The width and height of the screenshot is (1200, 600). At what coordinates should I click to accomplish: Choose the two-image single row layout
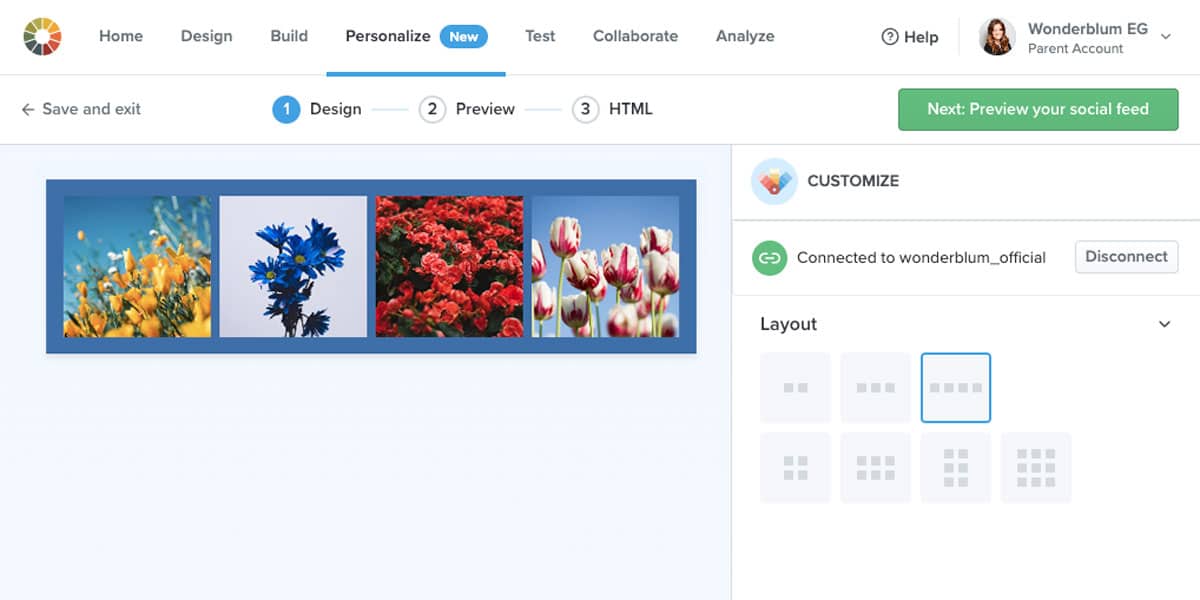[795, 387]
